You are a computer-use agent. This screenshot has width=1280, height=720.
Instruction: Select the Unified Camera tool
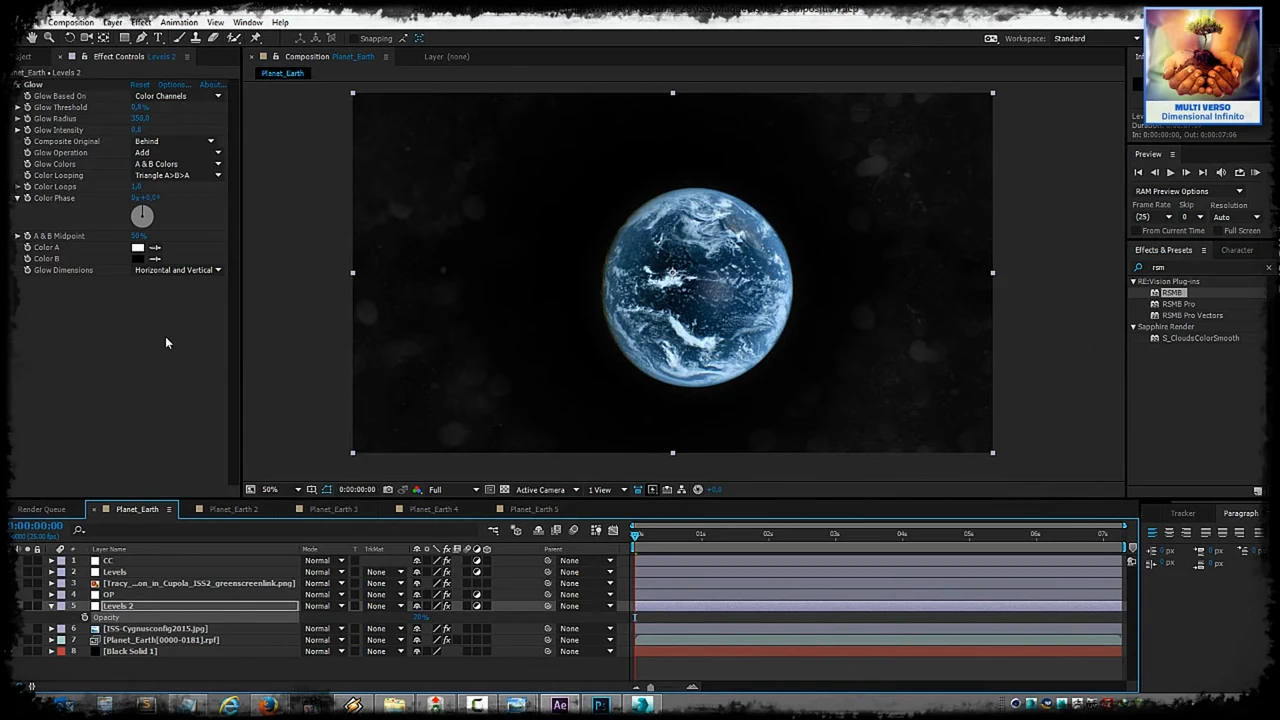coord(87,38)
